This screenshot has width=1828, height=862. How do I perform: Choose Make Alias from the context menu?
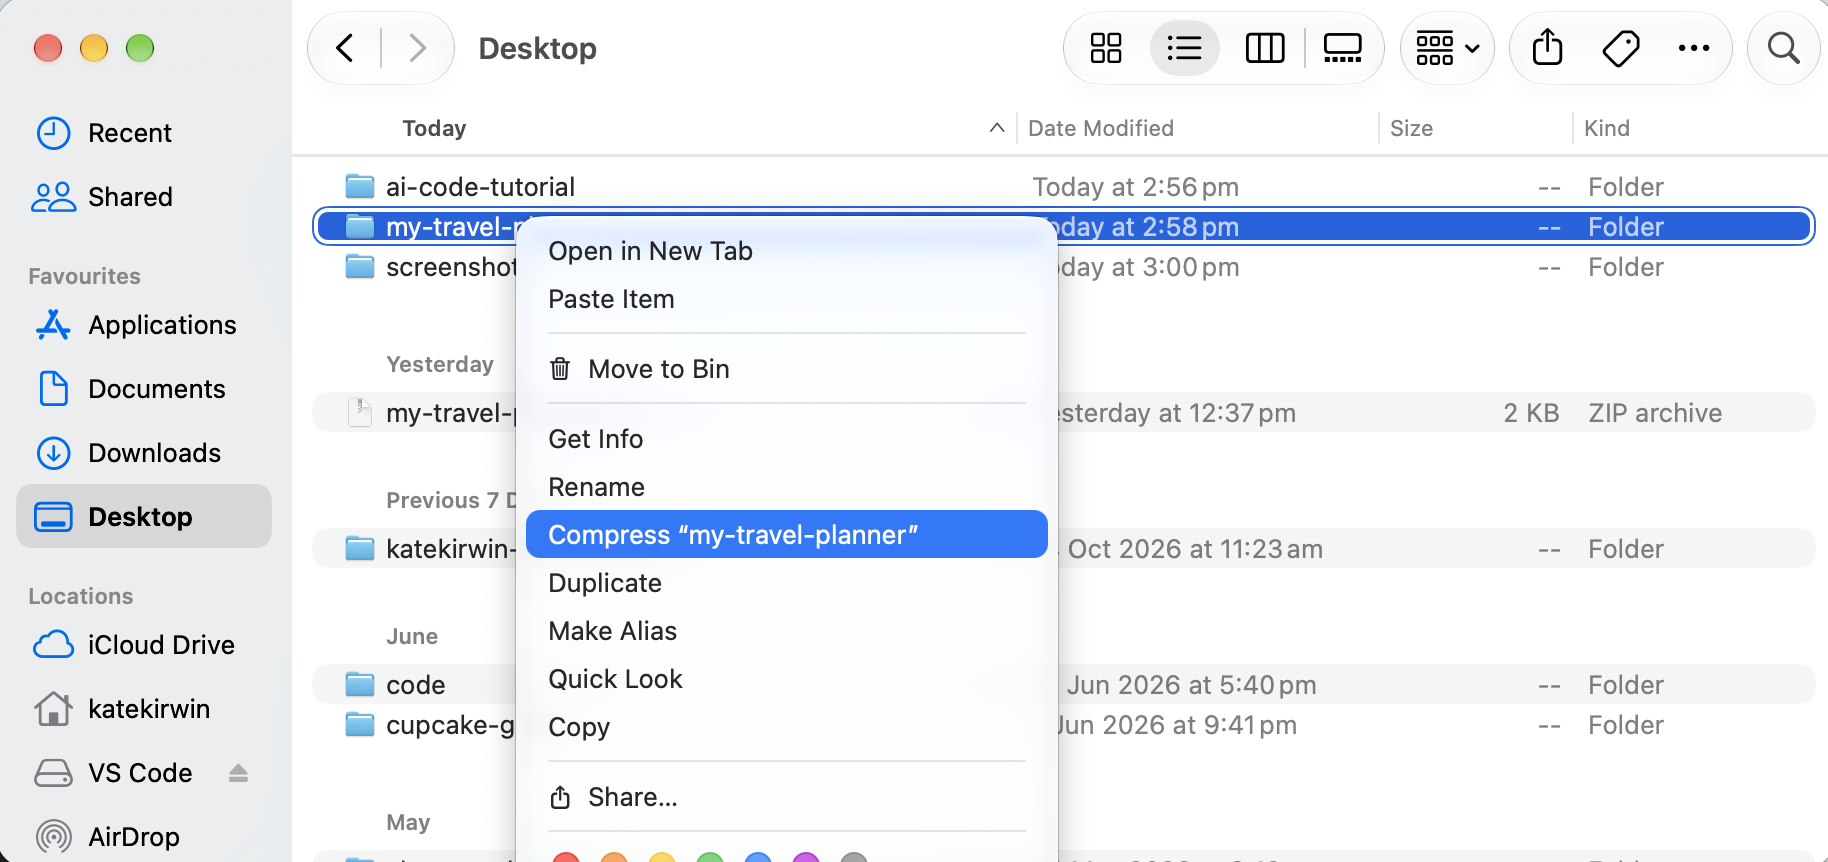click(x=786, y=631)
